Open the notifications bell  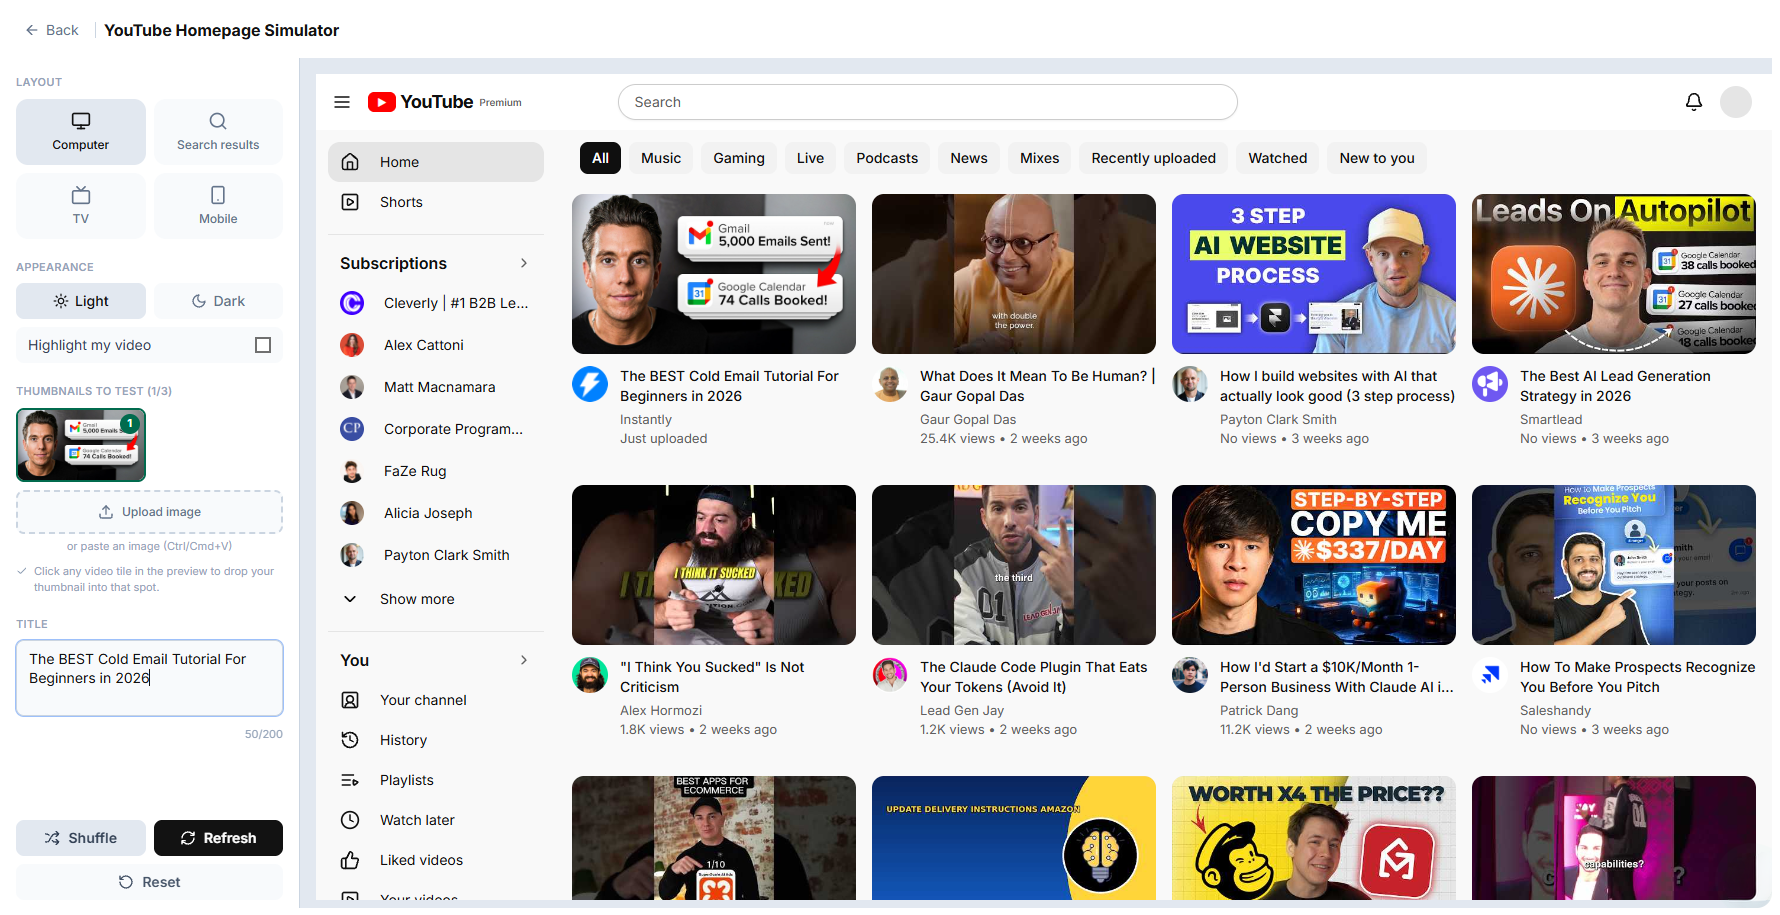(x=1694, y=102)
